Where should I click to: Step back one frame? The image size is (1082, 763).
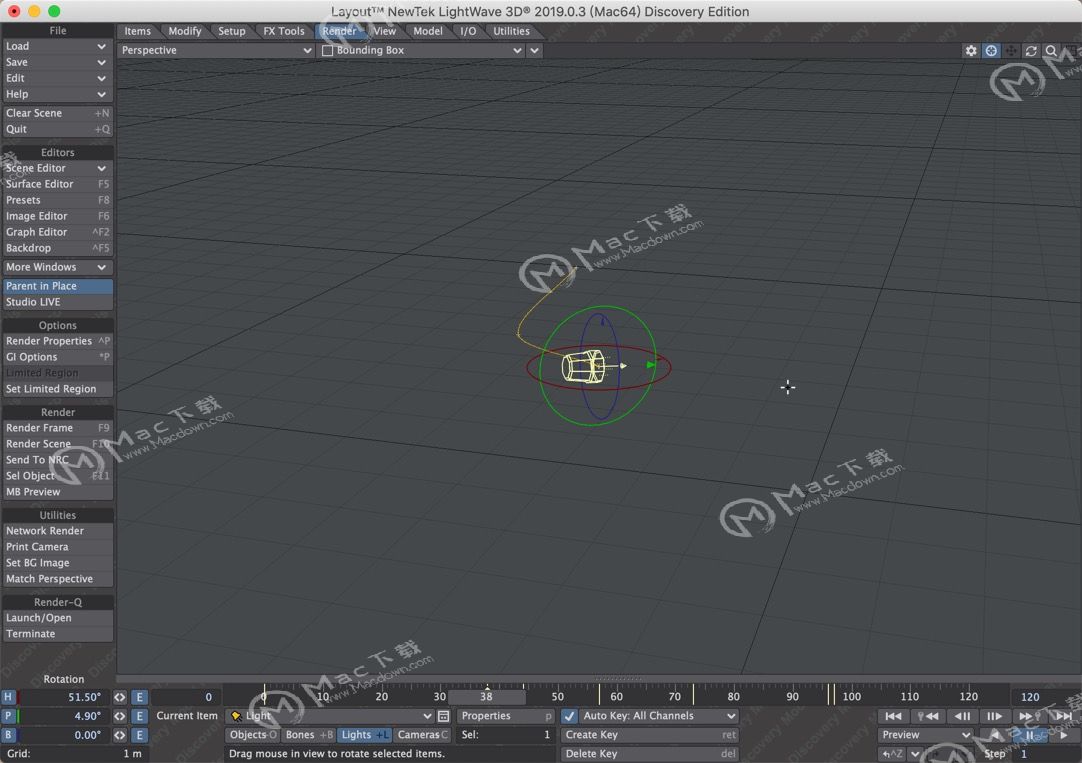pos(961,716)
